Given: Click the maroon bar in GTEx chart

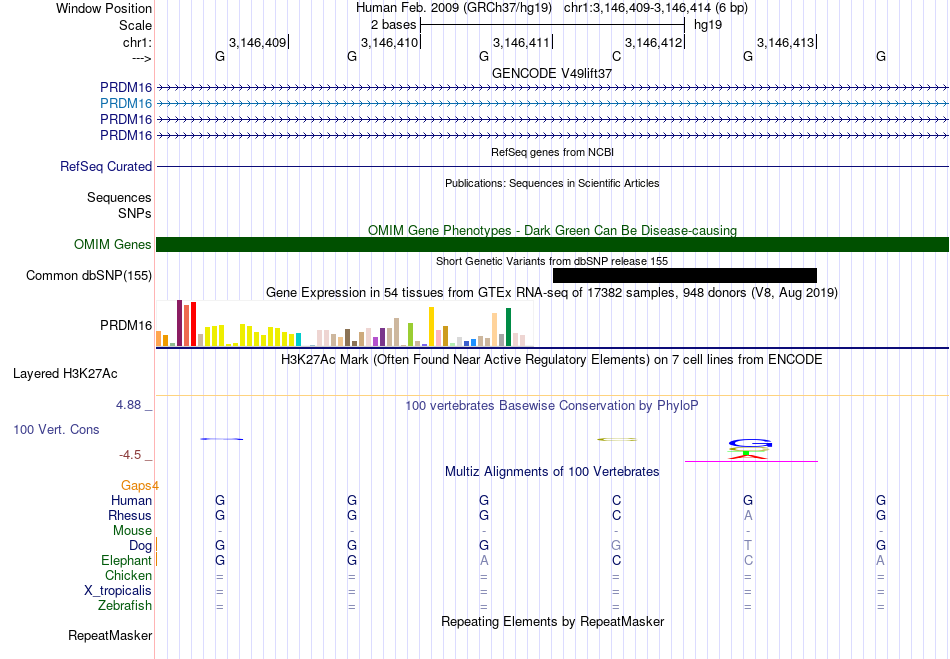Looking at the screenshot, I should pyautogui.click(x=179, y=323).
